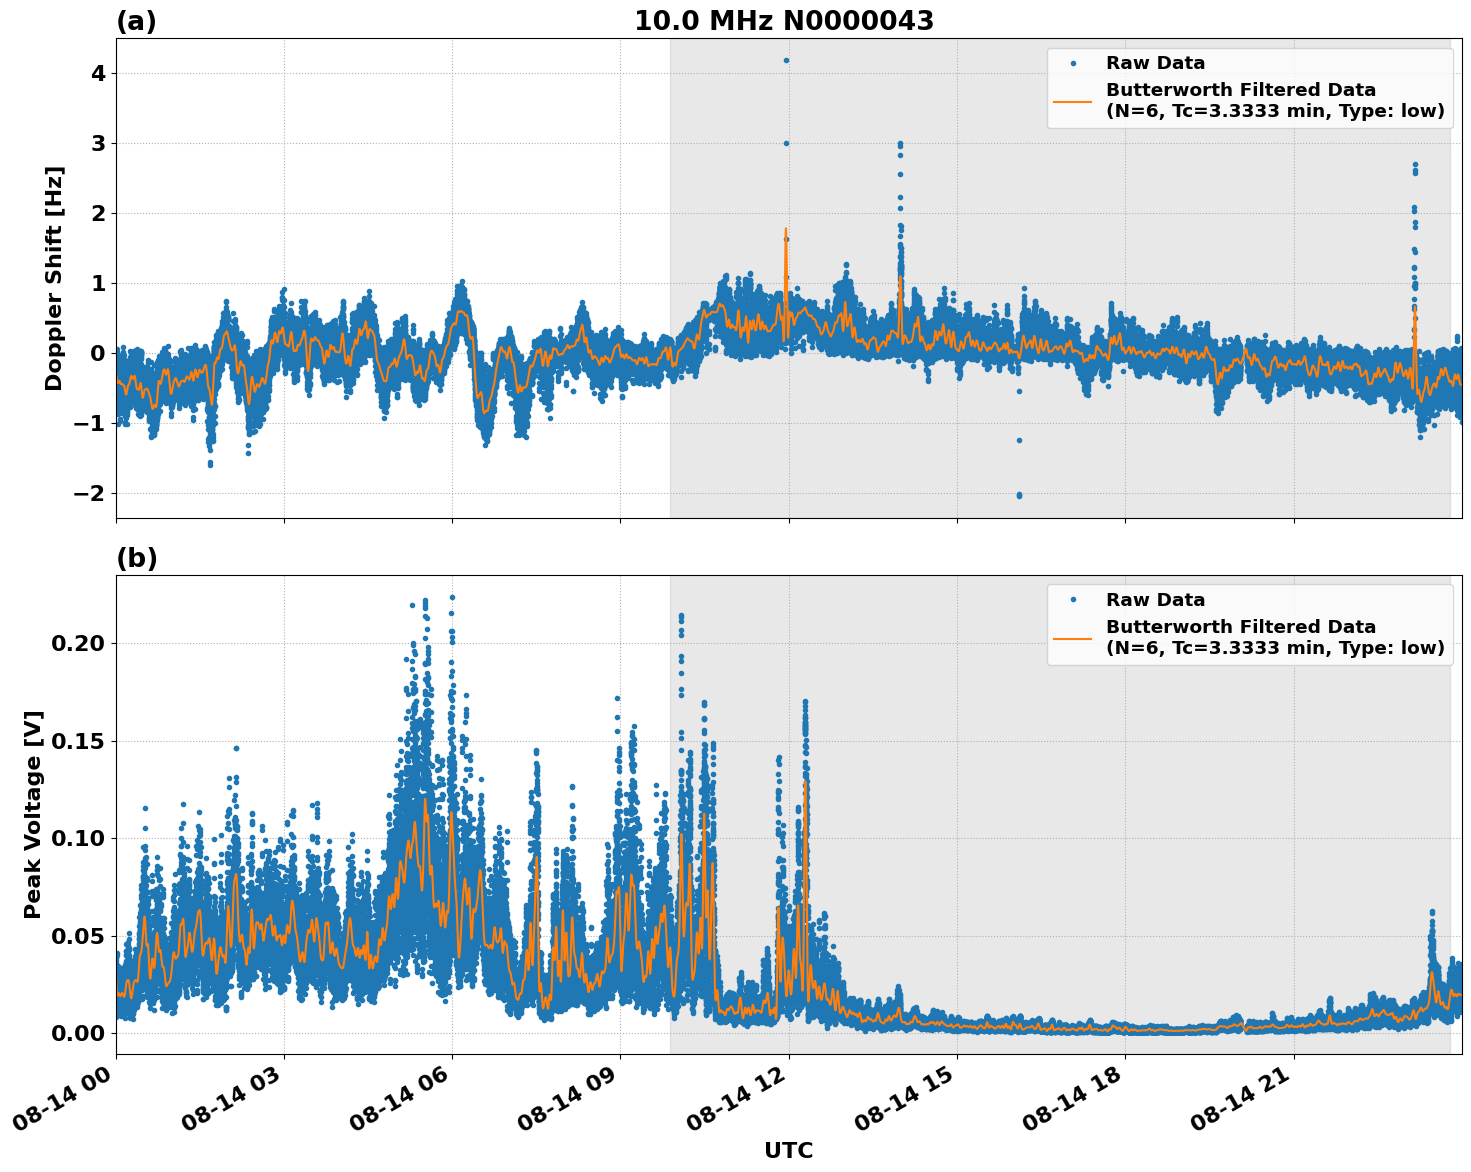Click the blue Raw Data dot icon in panel (a) legend

pos(1072,61)
